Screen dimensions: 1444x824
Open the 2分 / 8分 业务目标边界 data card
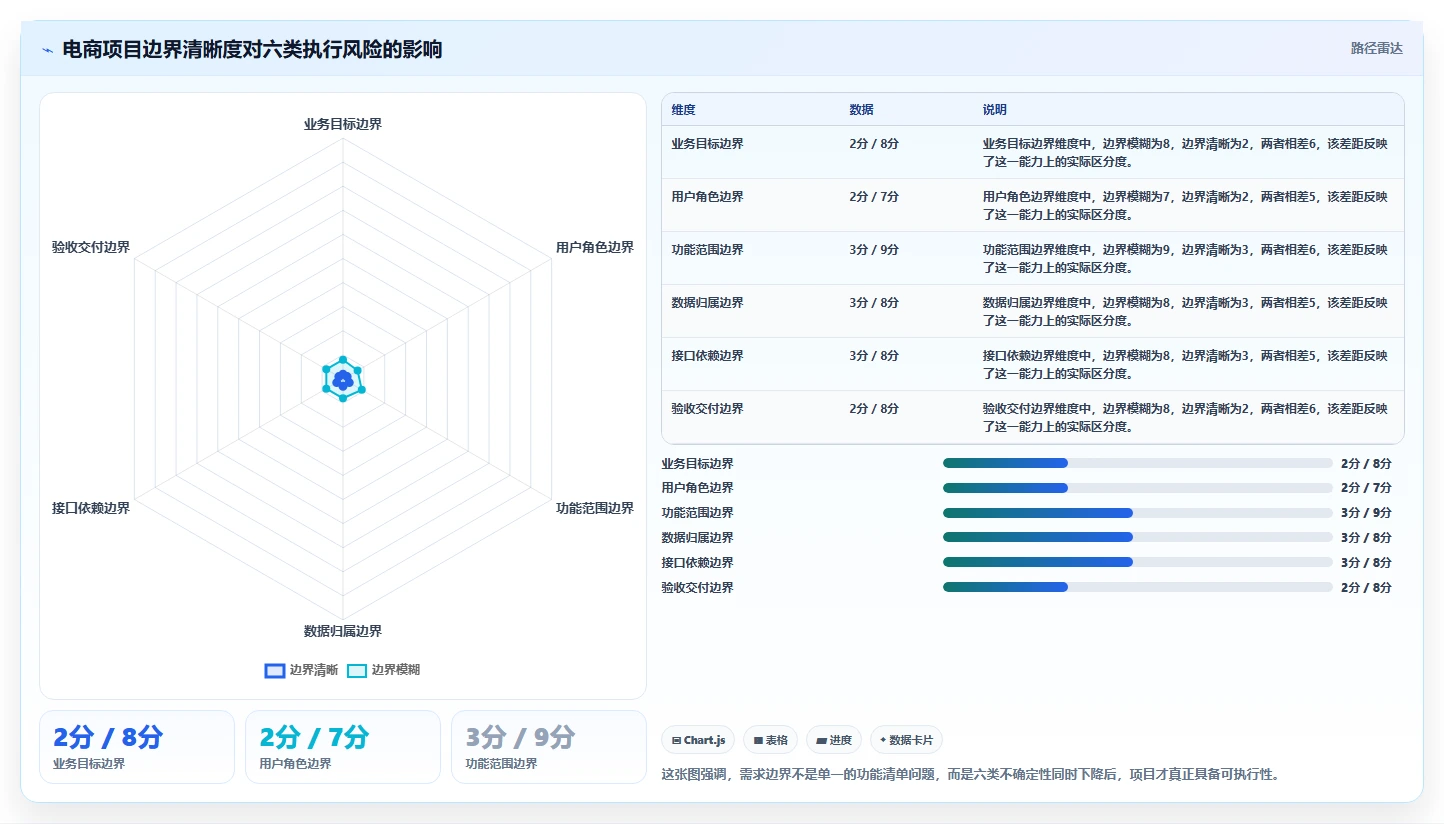pos(137,747)
